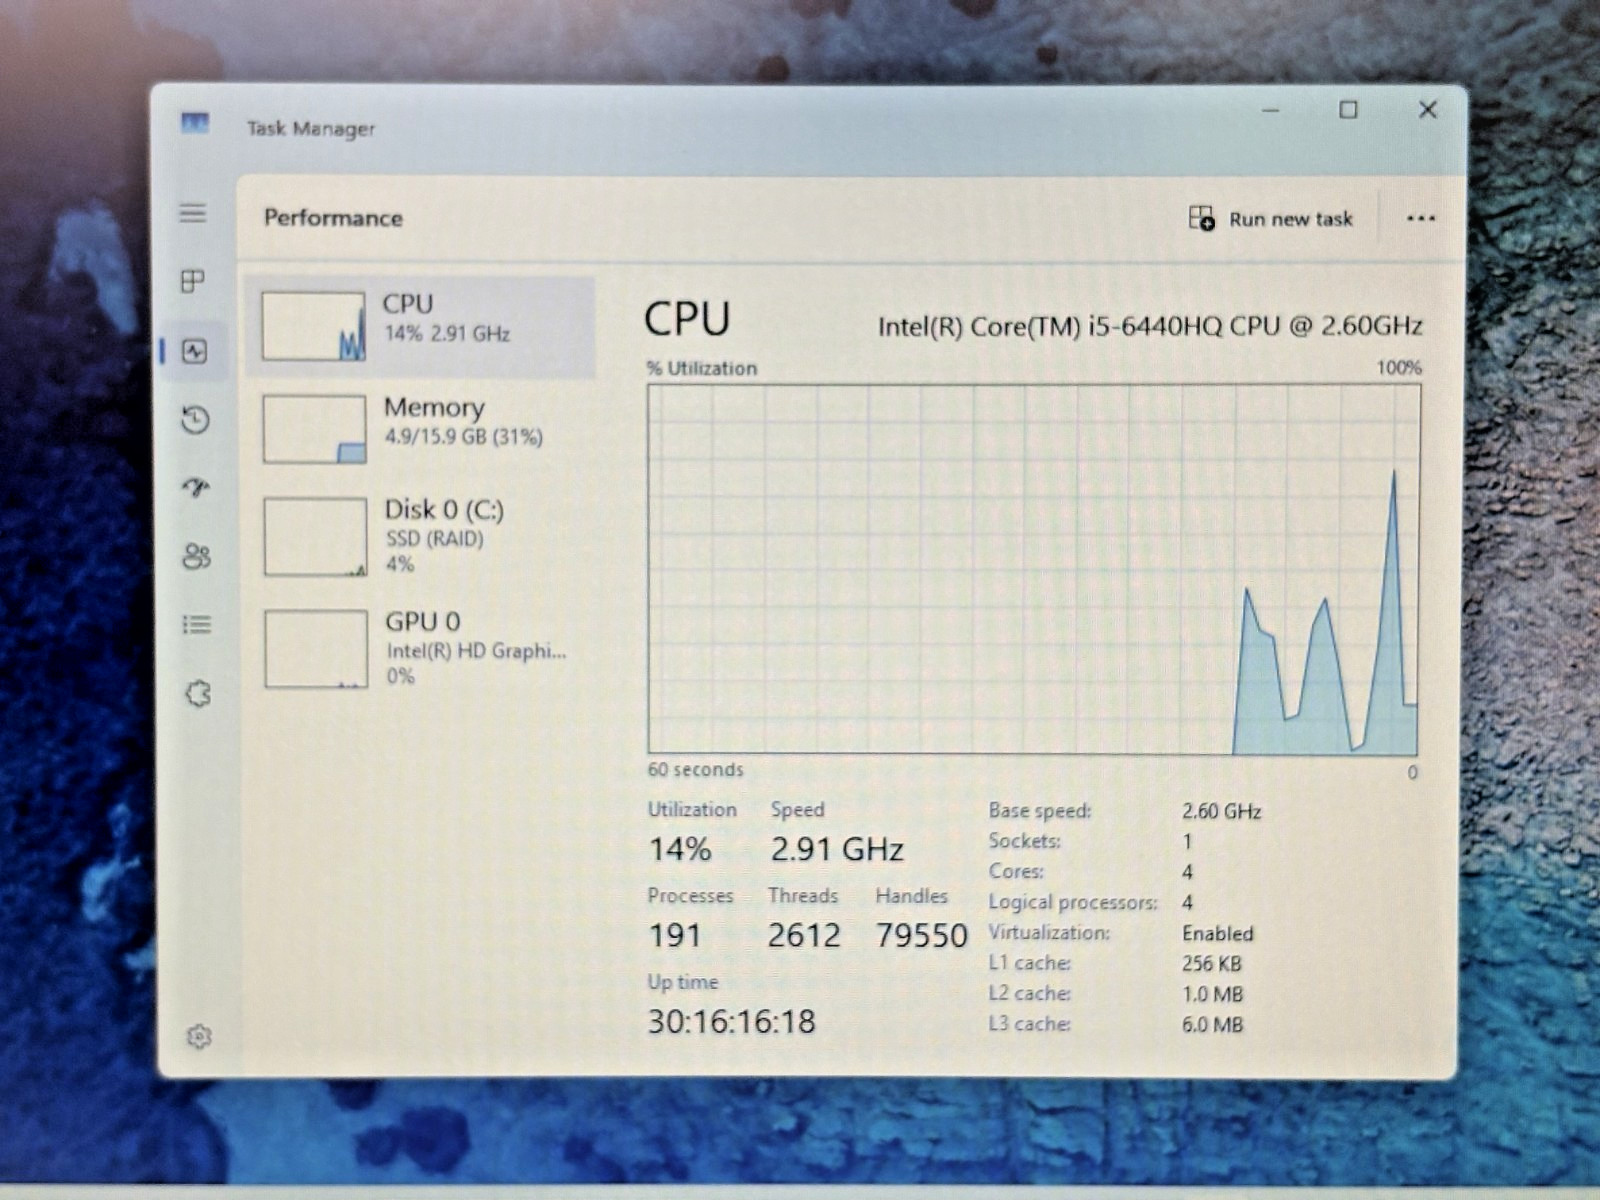This screenshot has width=1600, height=1200.
Task: Click the CPU utilization graph
Action: (x=1033, y=569)
